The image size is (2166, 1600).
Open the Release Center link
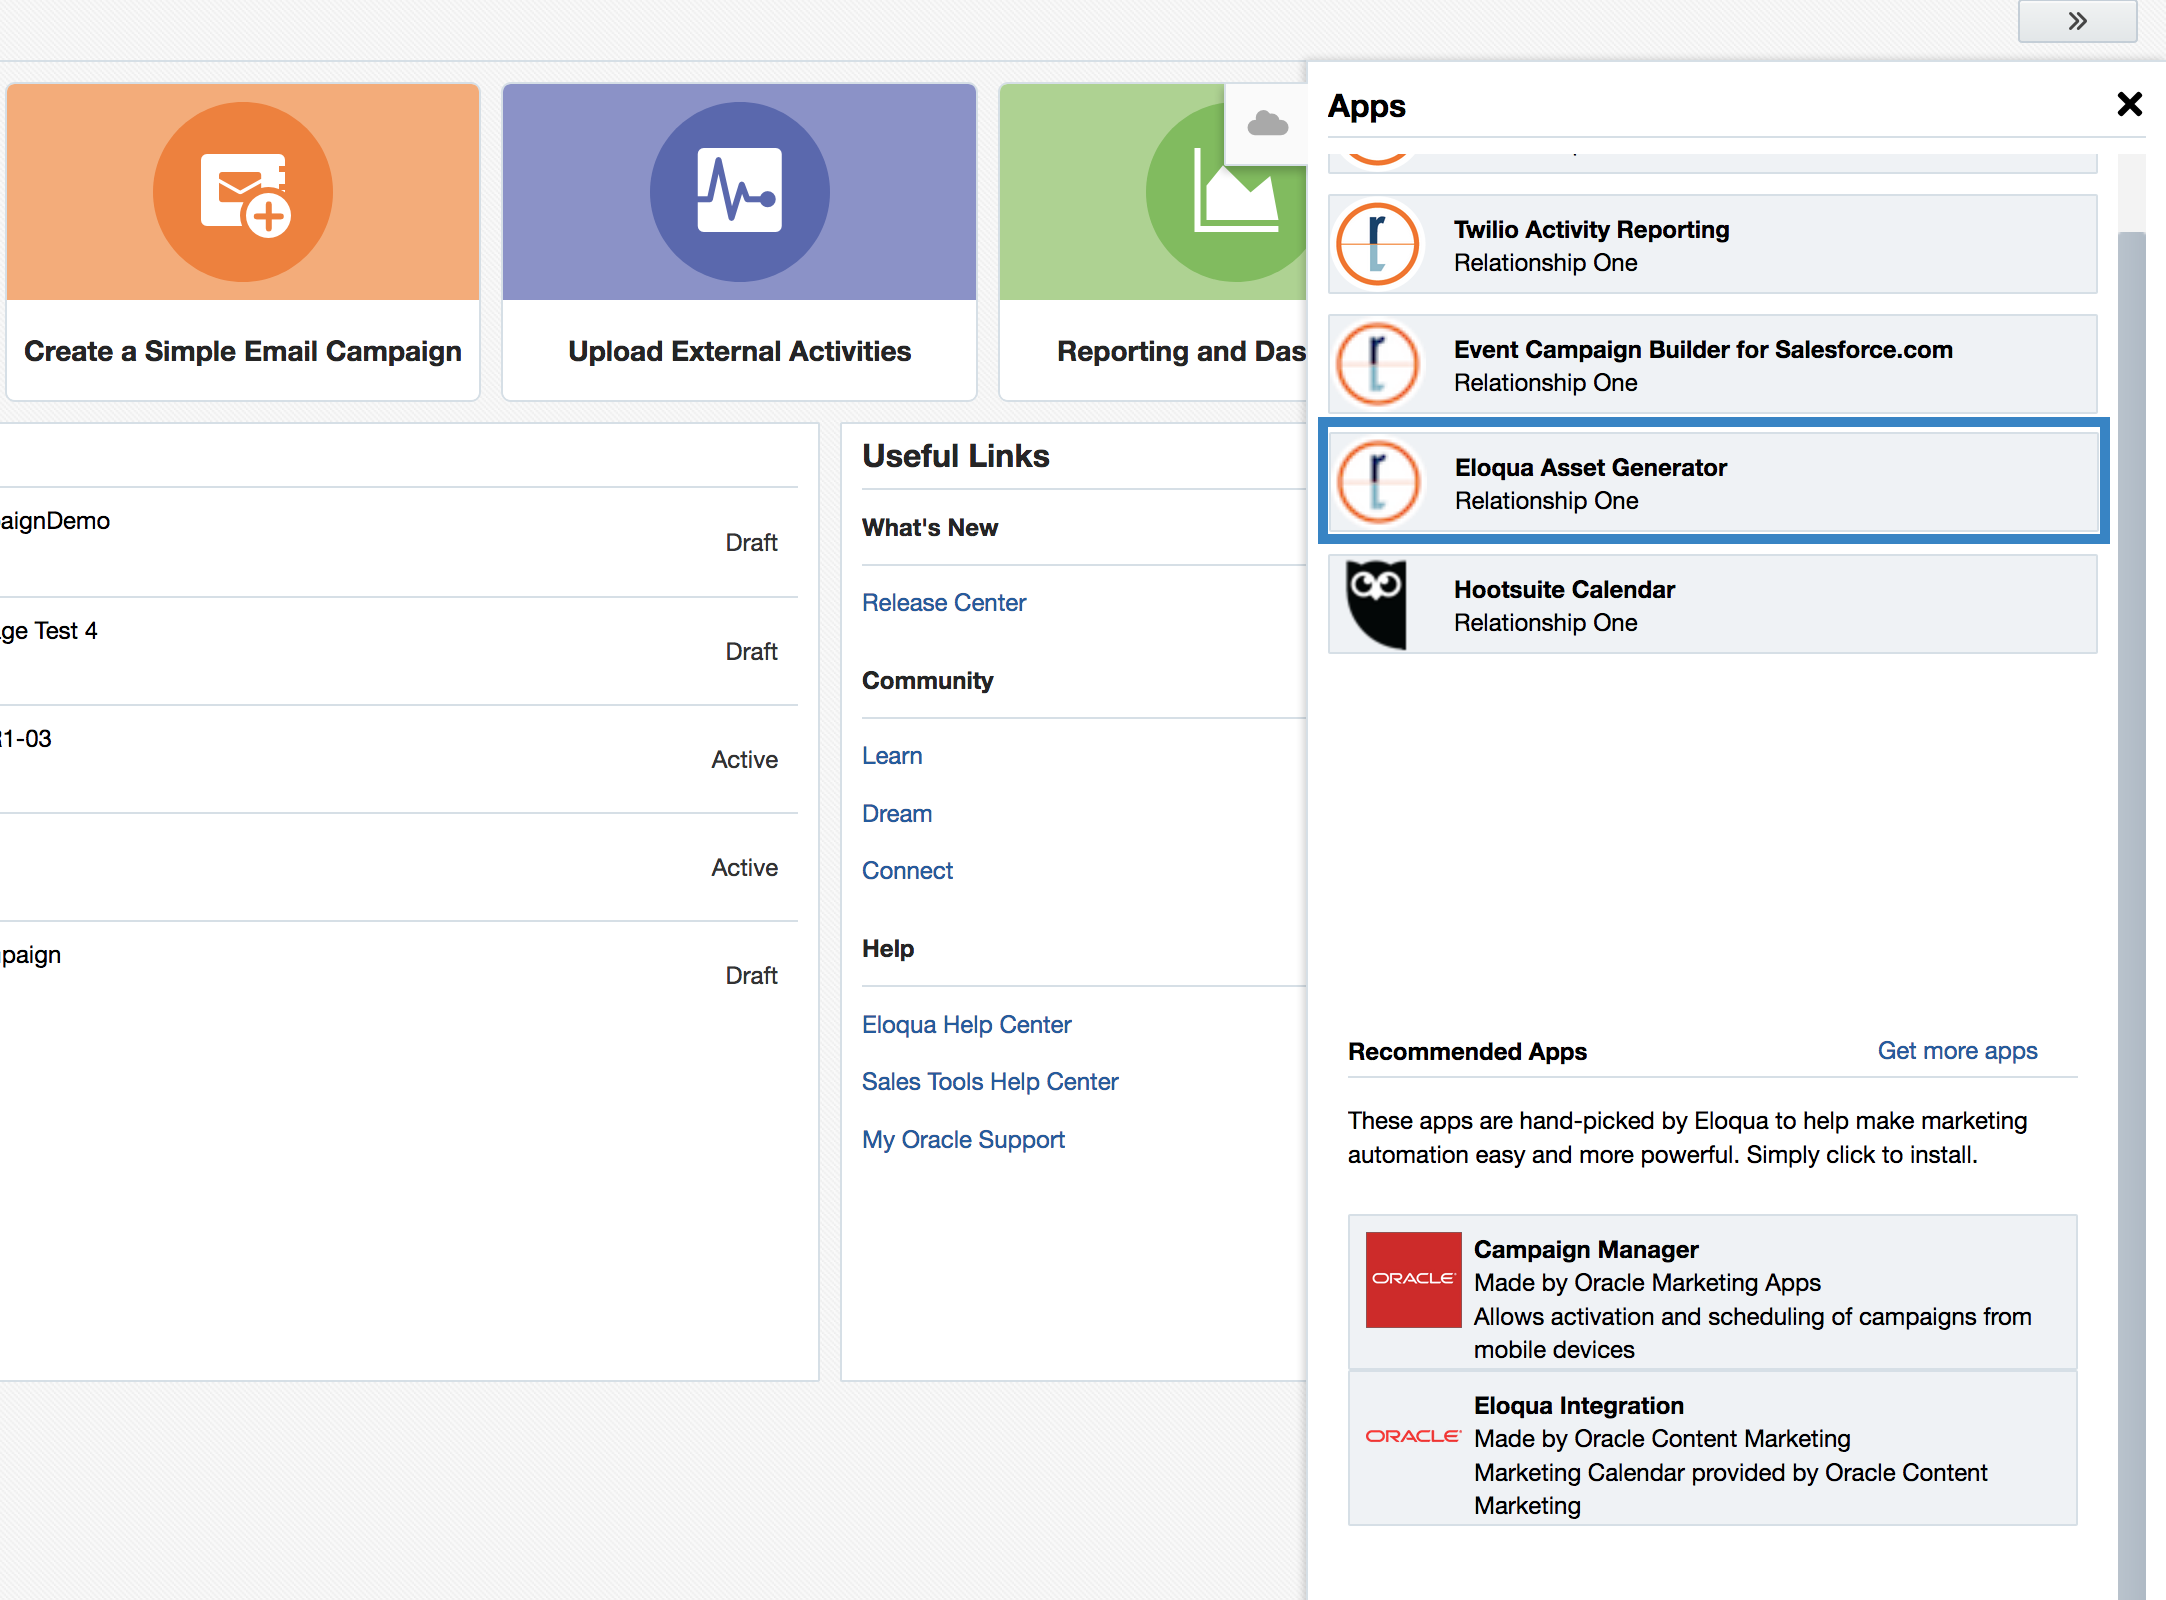pos(943,603)
